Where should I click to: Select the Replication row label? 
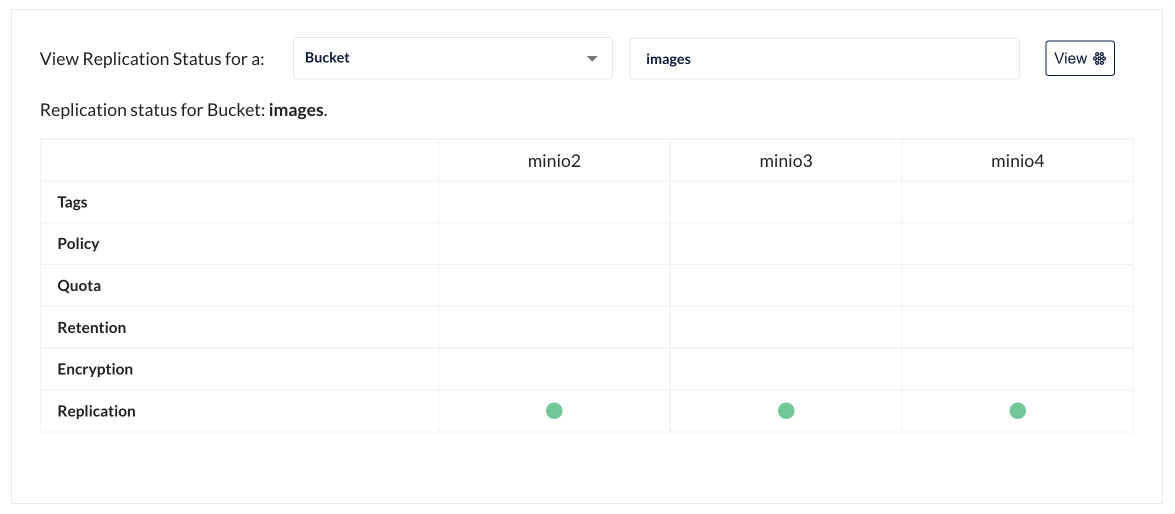(x=97, y=411)
